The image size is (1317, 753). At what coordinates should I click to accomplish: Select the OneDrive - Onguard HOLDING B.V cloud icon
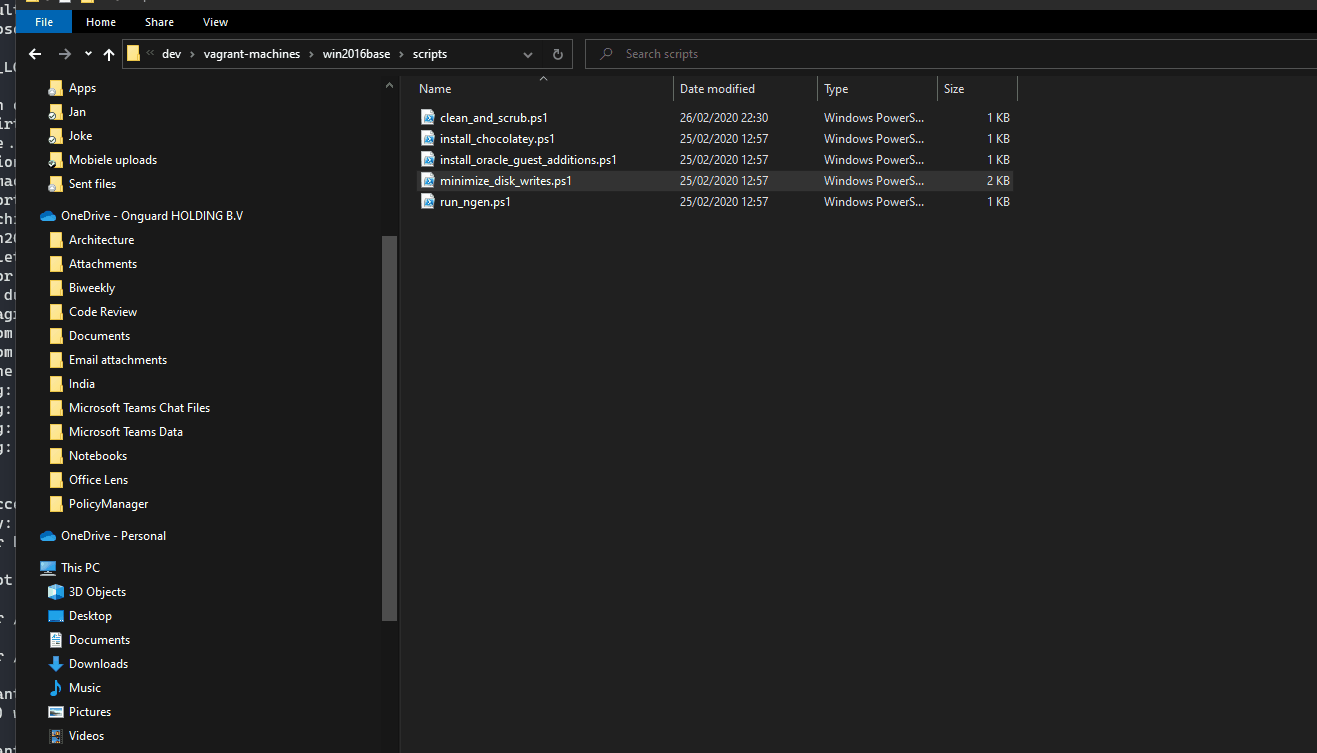pyautogui.click(x=47, y=215)
